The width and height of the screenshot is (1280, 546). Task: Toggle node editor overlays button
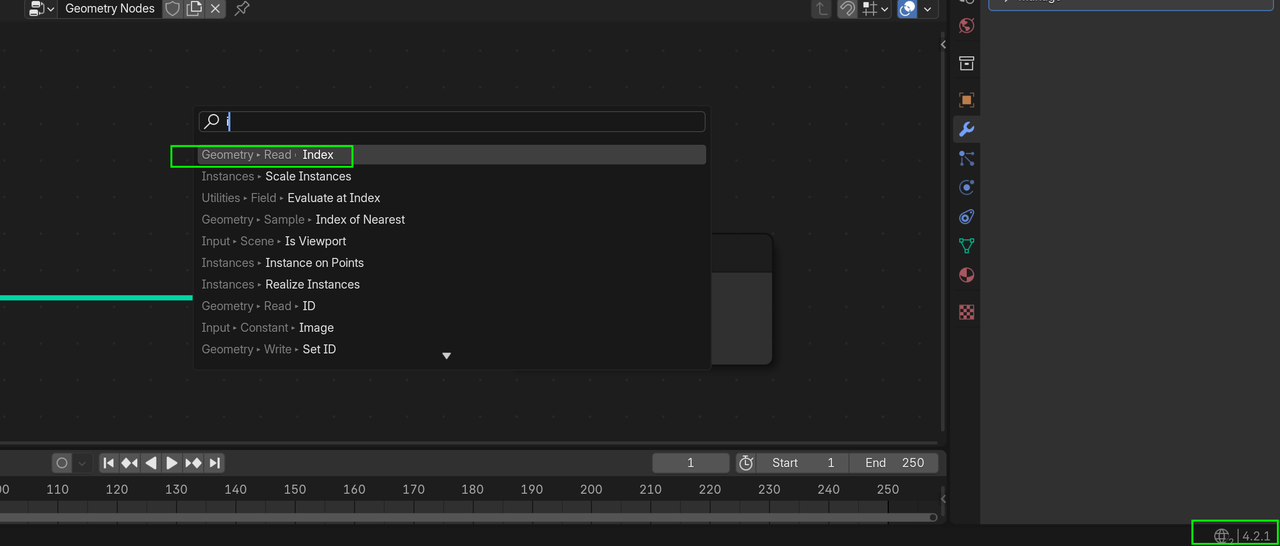click(908, 9)
